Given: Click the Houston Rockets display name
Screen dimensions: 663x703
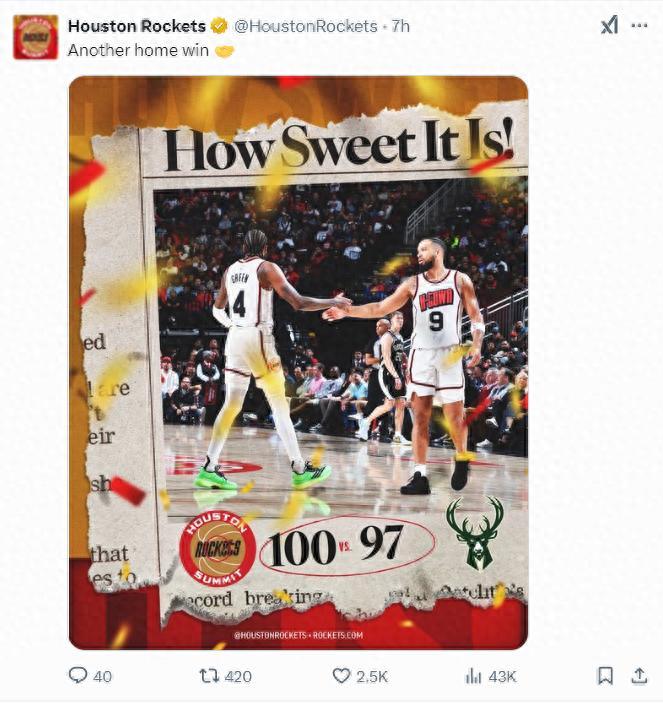Looking at the screenshot, I should coord(137,26).
